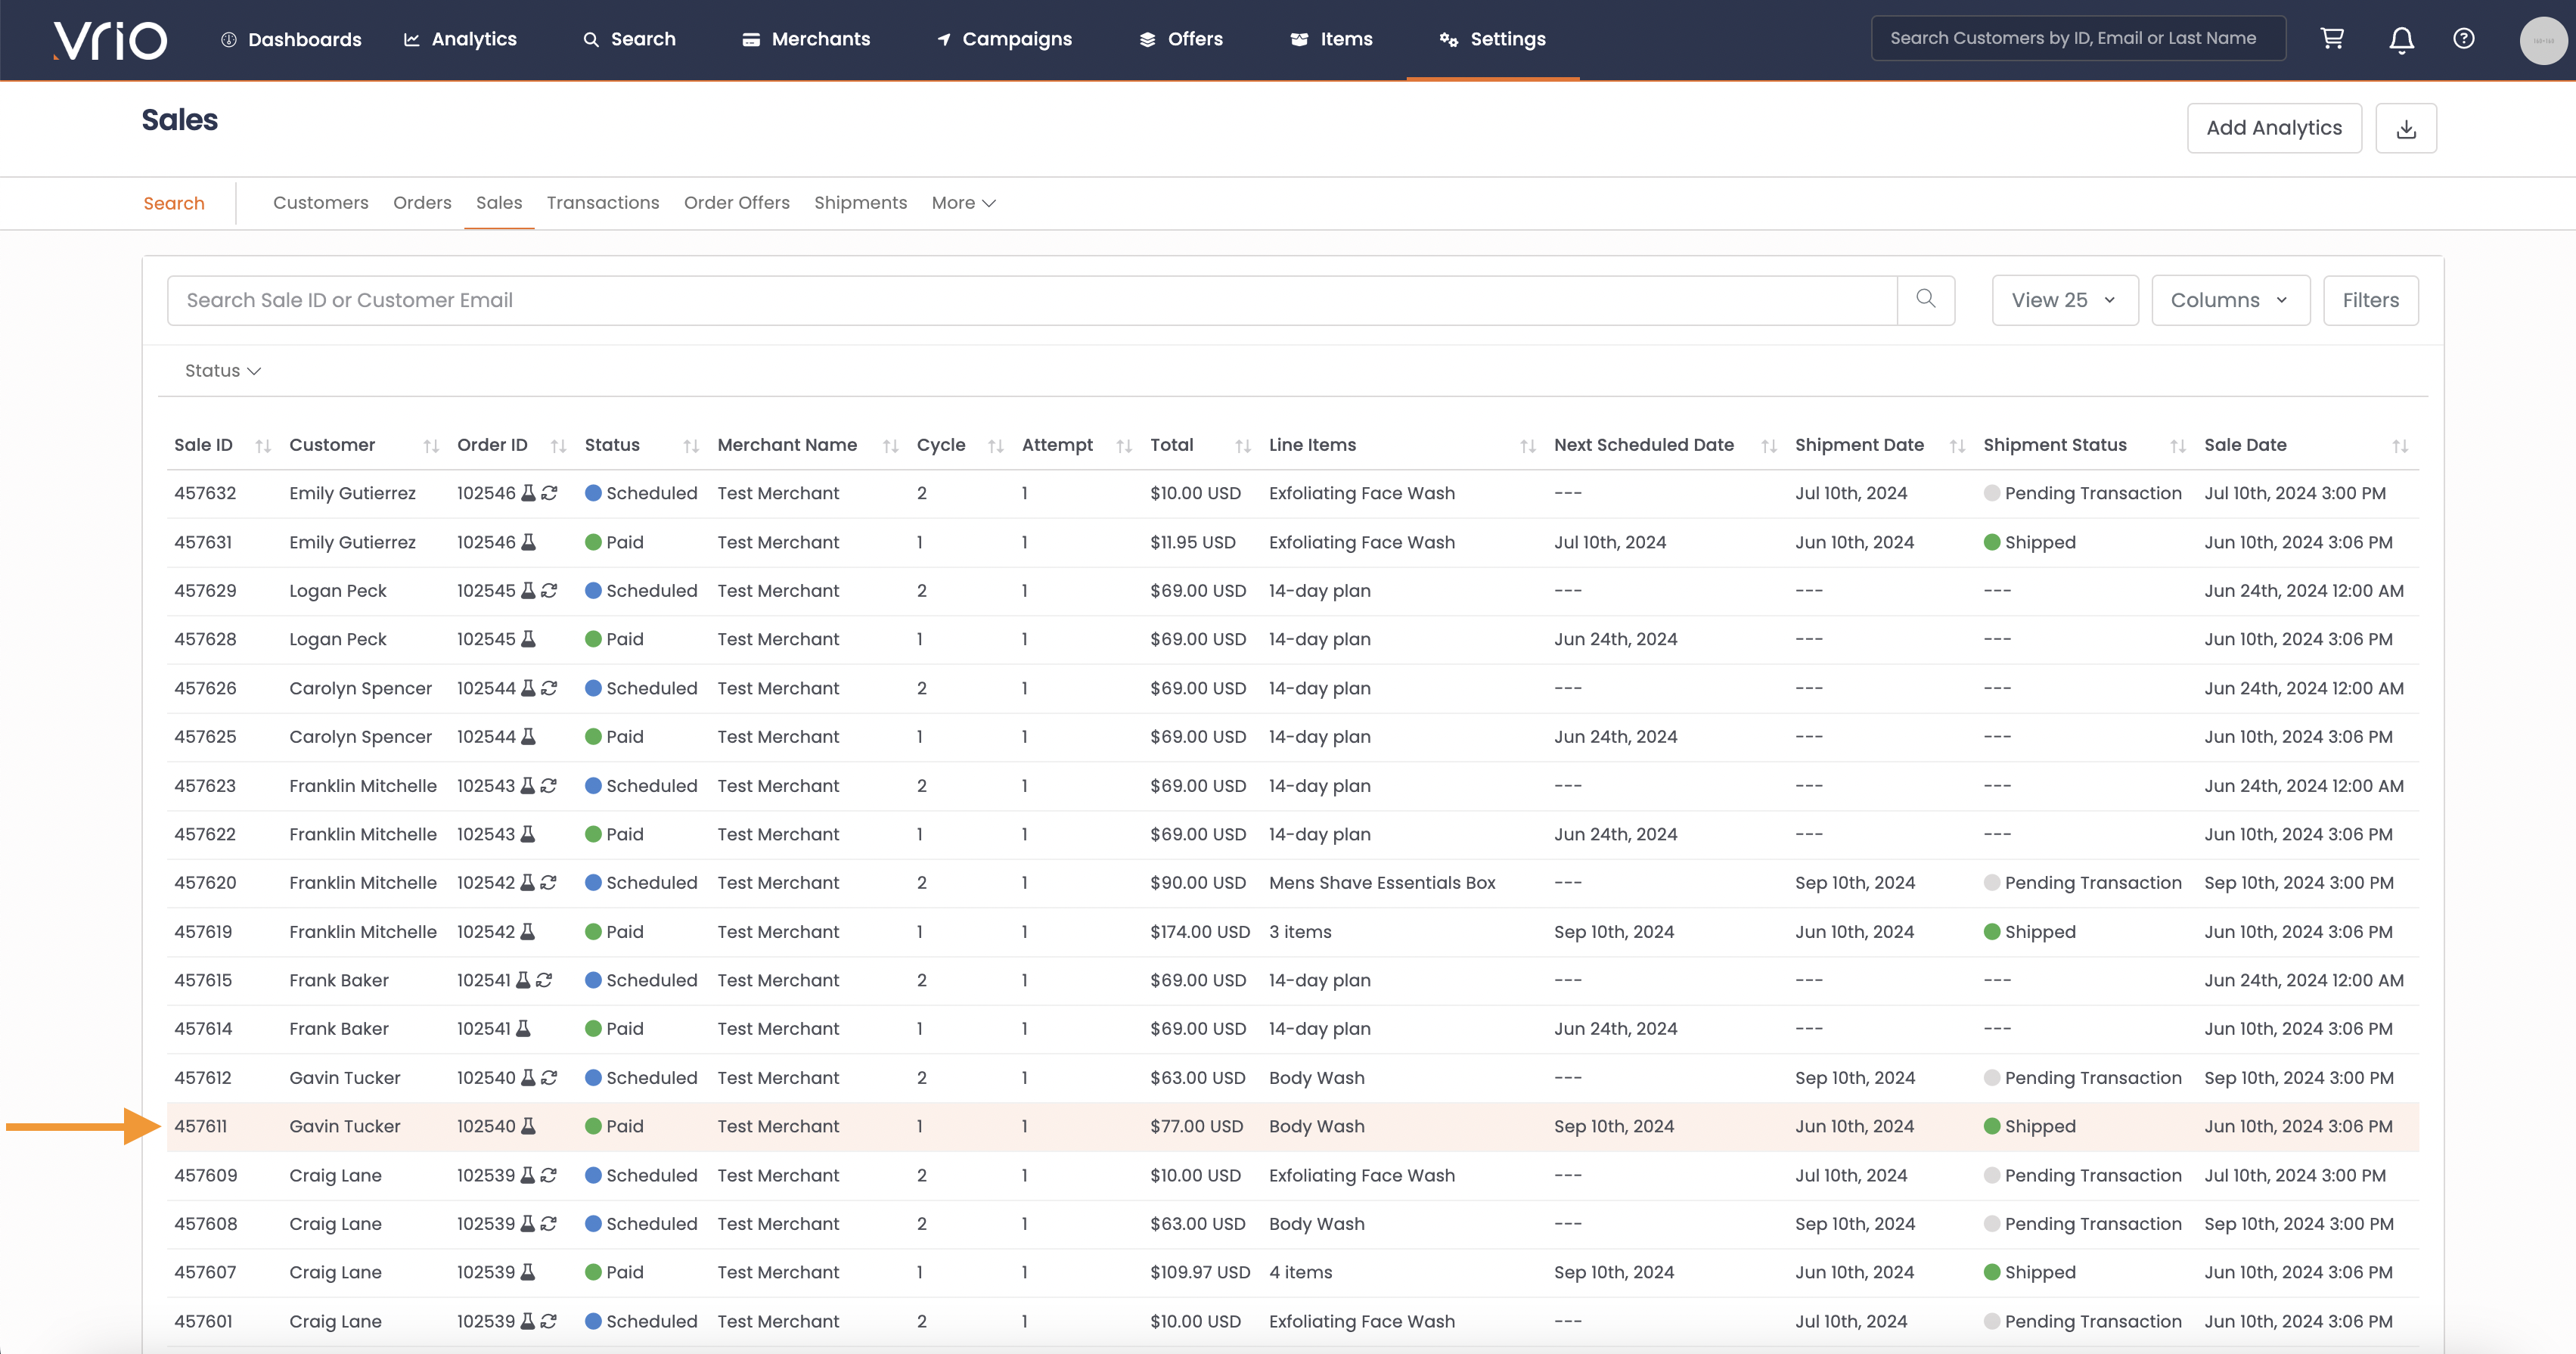Open the Items menu

(x=1331, y=39)
